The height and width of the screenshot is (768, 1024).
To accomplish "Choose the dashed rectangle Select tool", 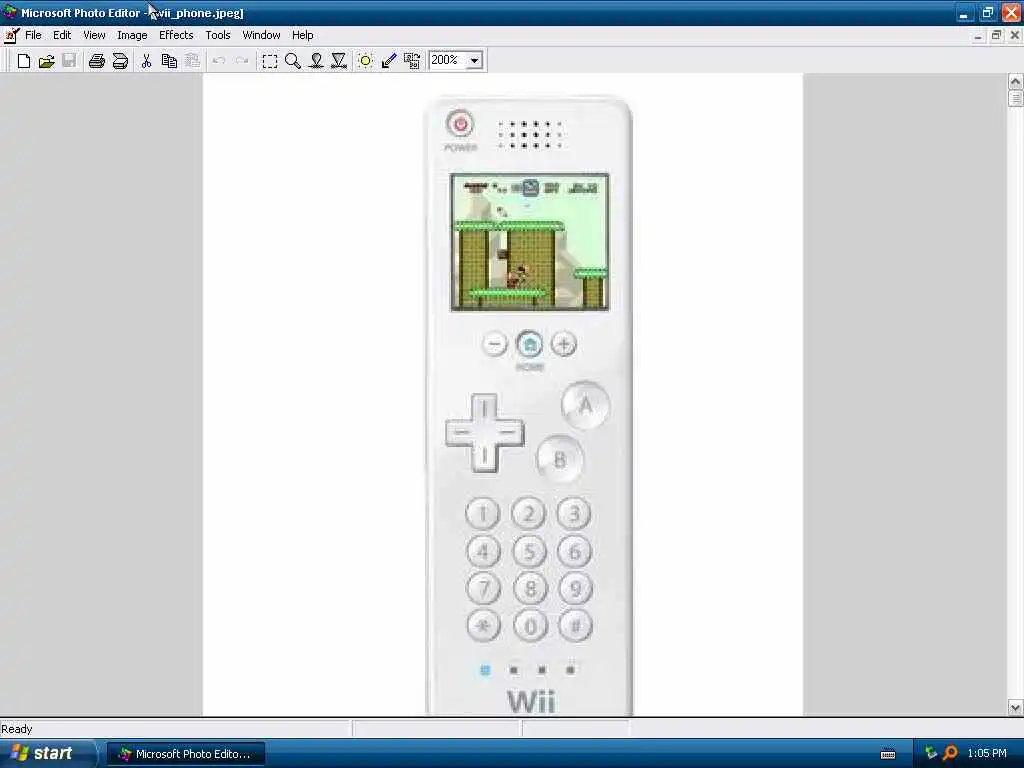I will [x=269, y=61].
